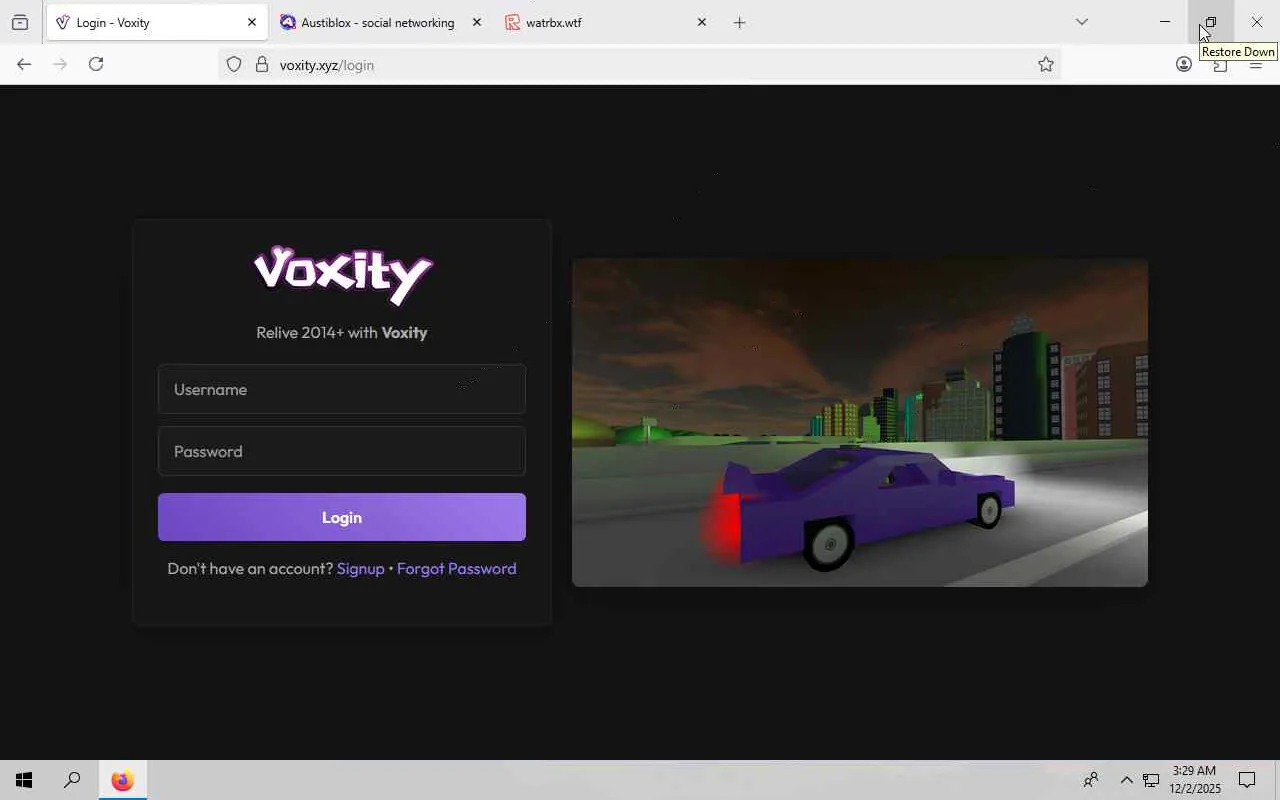Open a new browser tab
Viewport: 1280px width, 800px height.
tap(740, 22)
